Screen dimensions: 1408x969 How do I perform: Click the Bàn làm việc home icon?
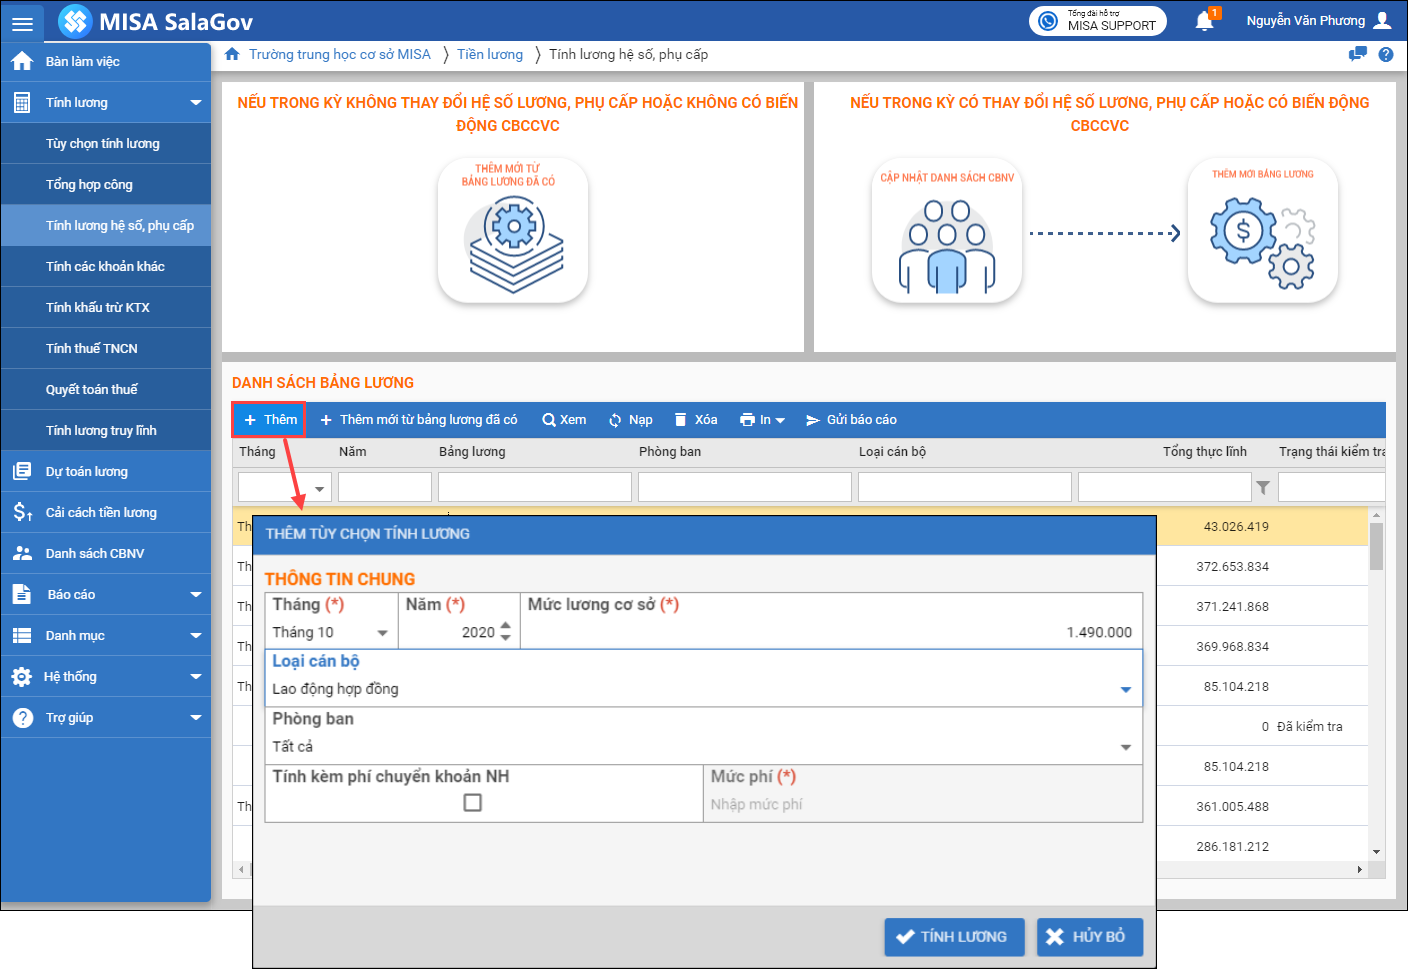[22, 61]
